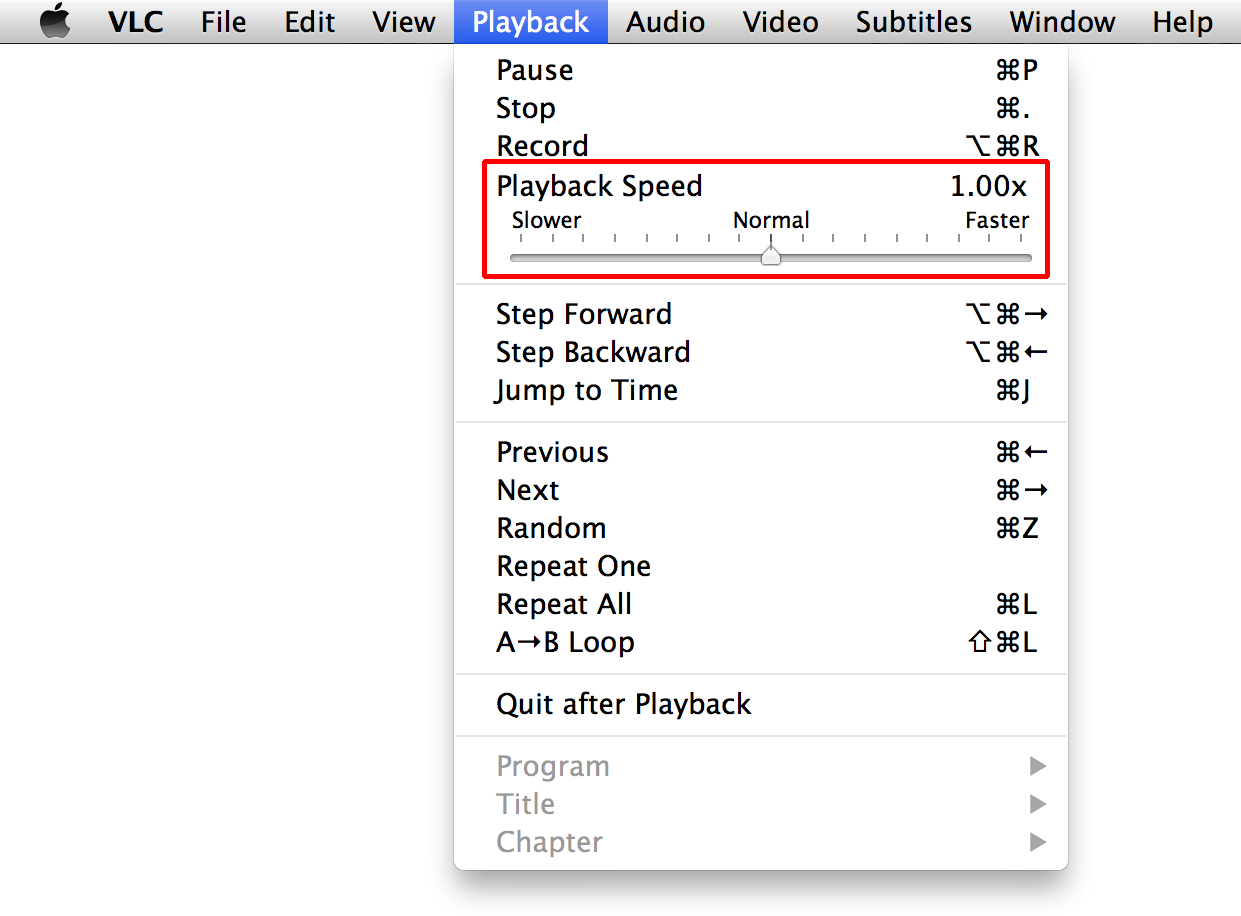1241x916 pixels.
Task: Open the VLC menu
Action: 135,21
